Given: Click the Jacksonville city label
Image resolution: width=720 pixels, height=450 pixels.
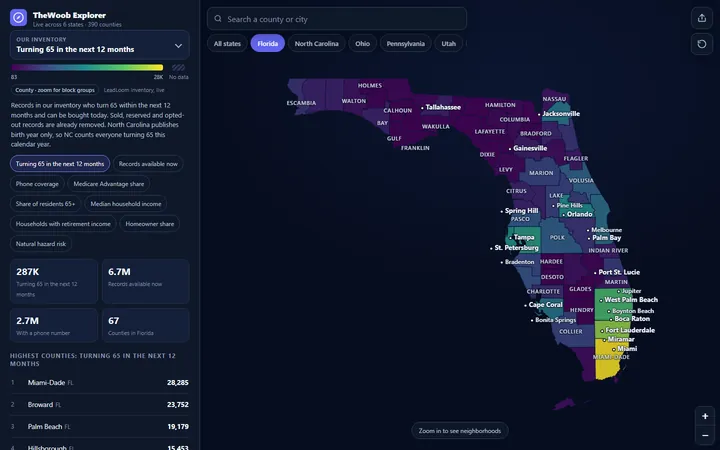Looking at the screenshot, I should point(561,114).
